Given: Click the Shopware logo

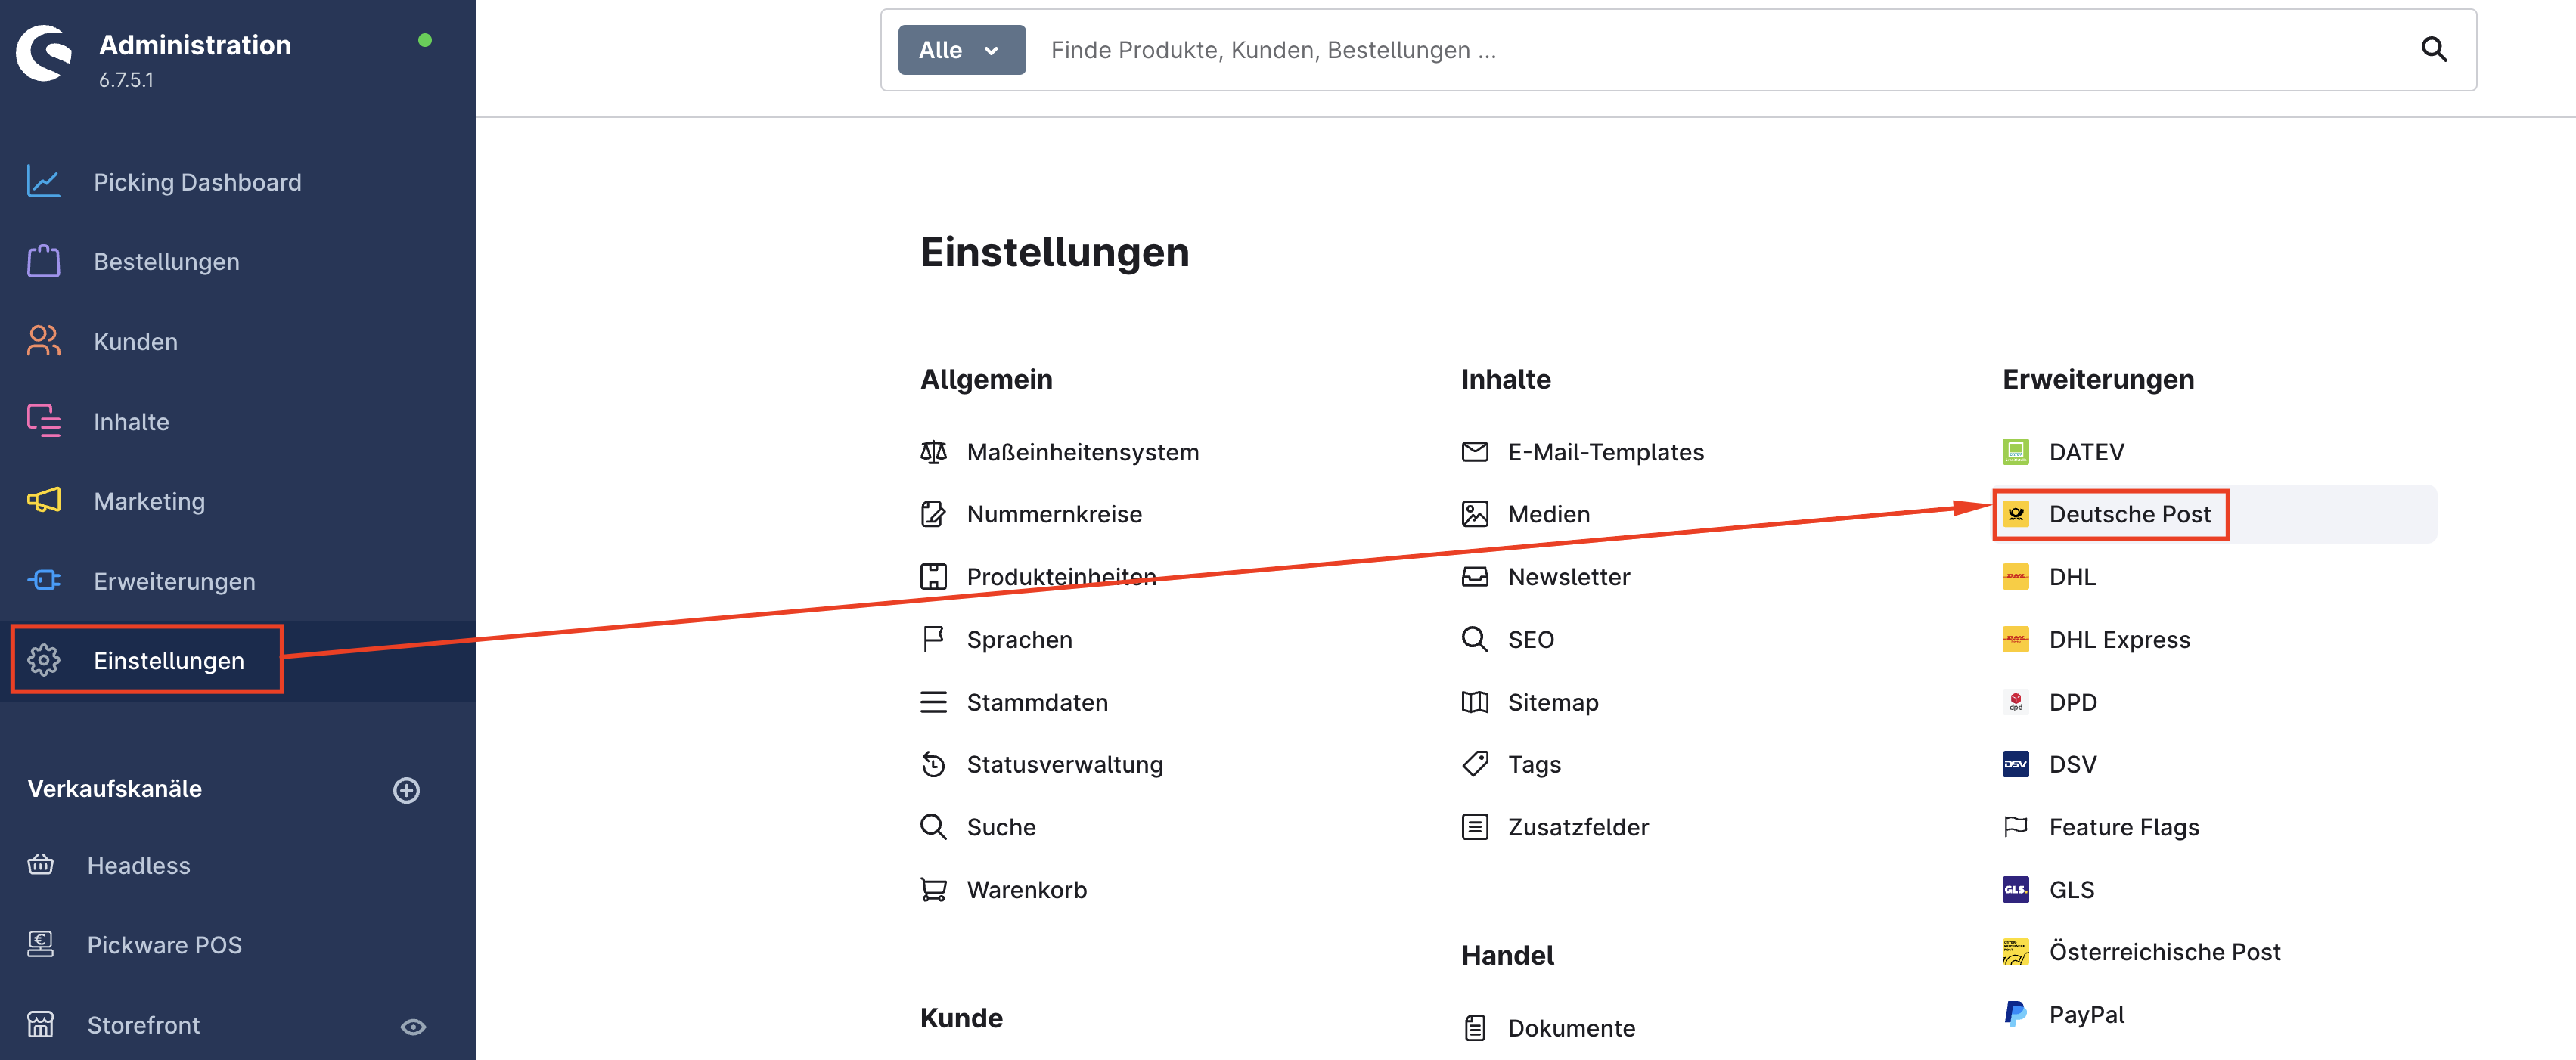Looking at the screenshot, I should point(44,53).
